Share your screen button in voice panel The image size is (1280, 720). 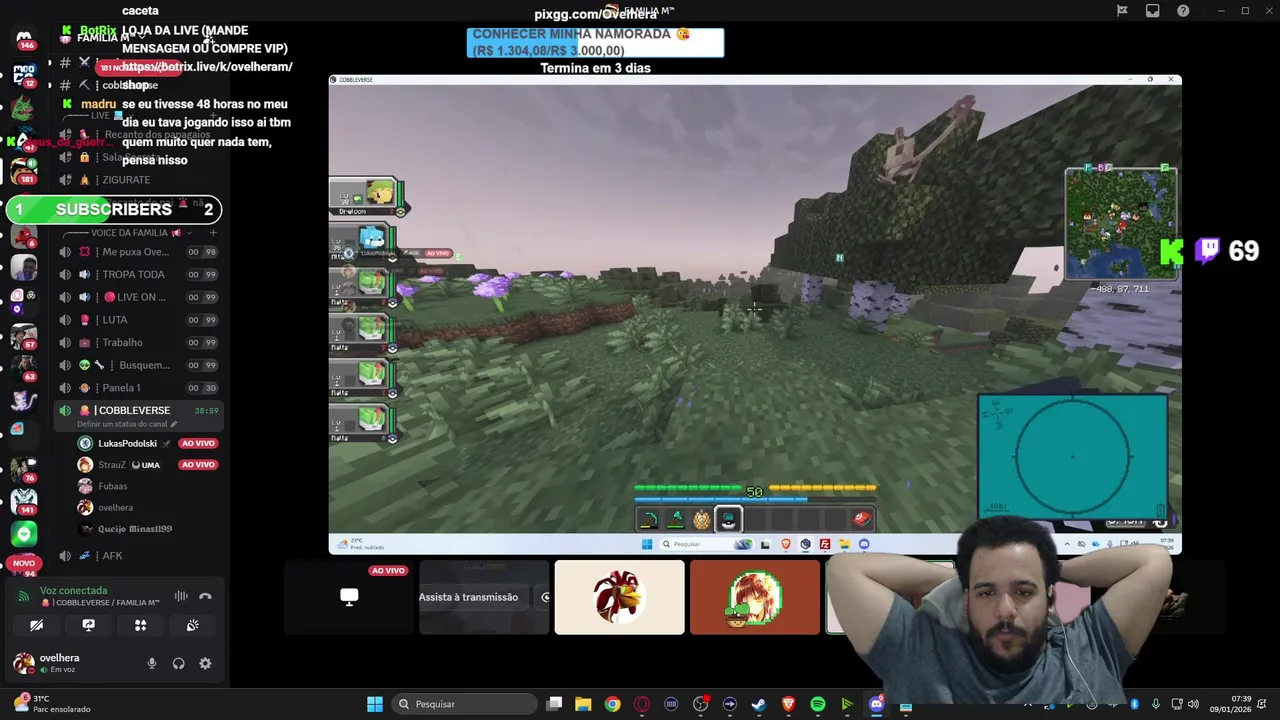click(x=88, y=625)
